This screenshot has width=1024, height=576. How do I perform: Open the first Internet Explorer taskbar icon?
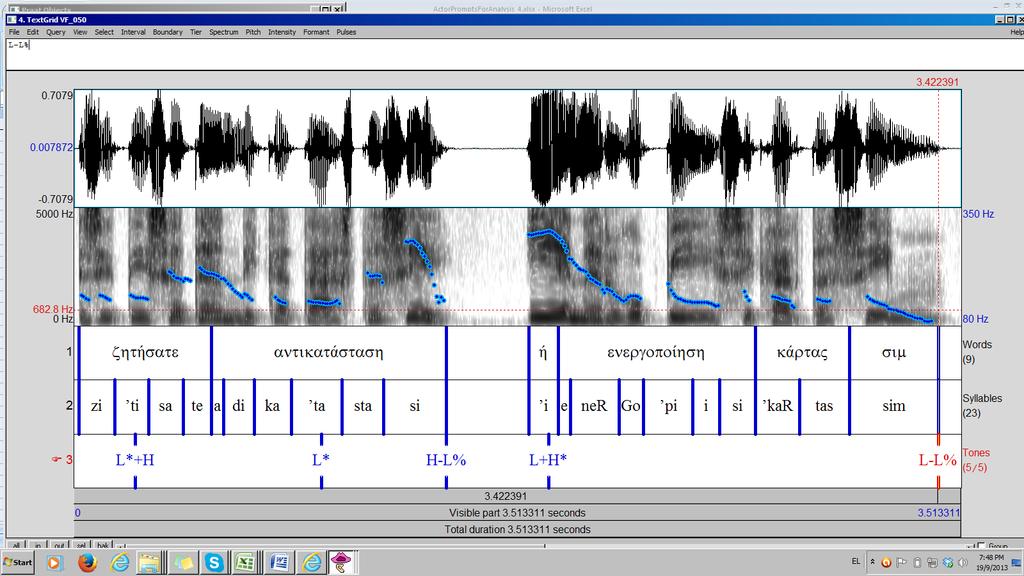click(119, 562)
